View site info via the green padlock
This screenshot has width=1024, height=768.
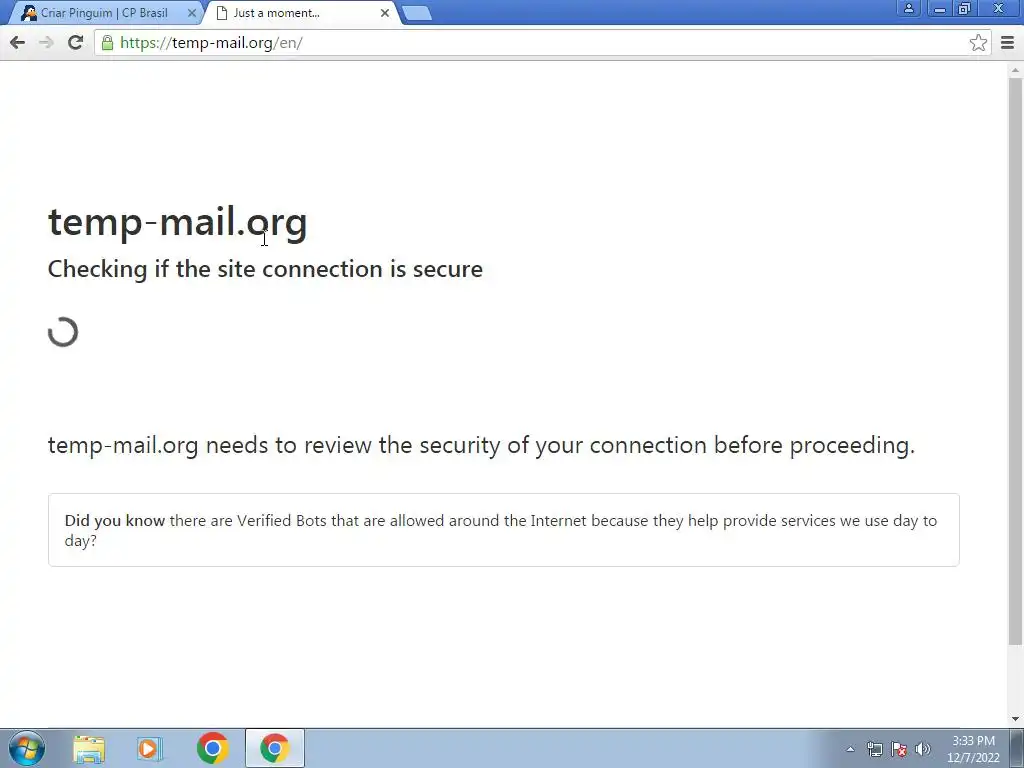coord(107,43)
